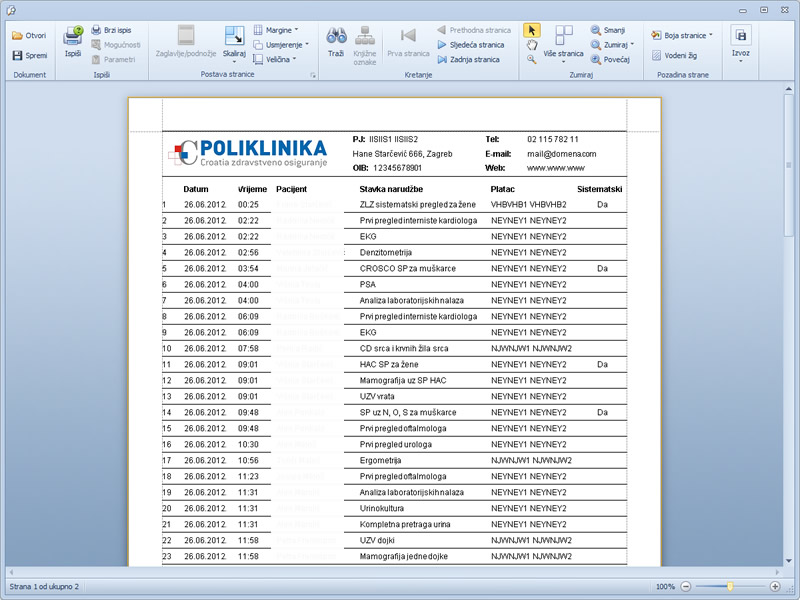The height and width of the screenshot is (600, 800).
Task: Click the zoom slider handle
Action: coord(730,587)
